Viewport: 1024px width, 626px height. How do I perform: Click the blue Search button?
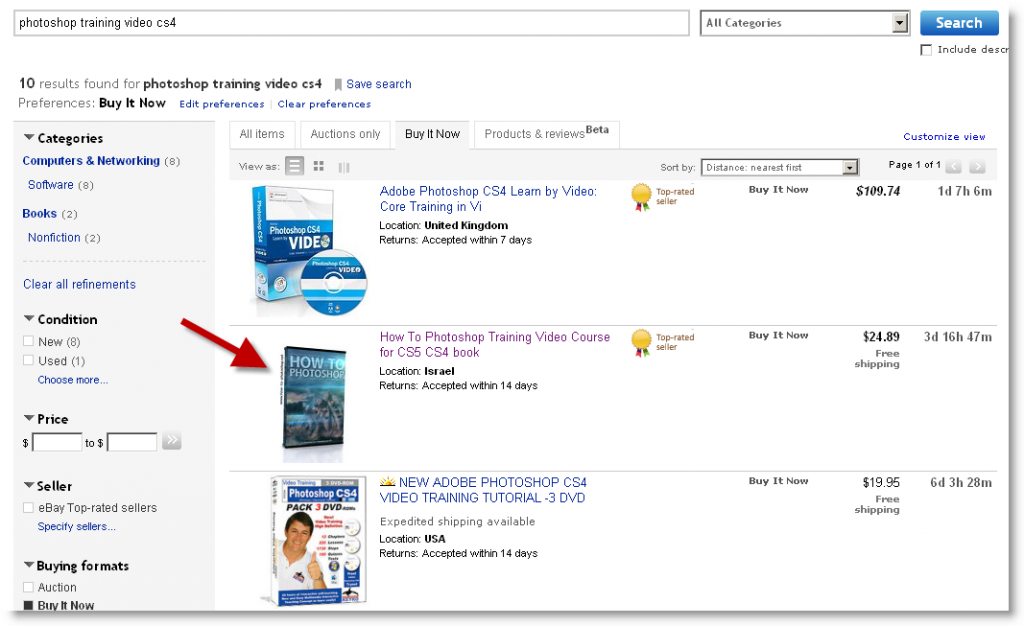[x=959, y=23]
